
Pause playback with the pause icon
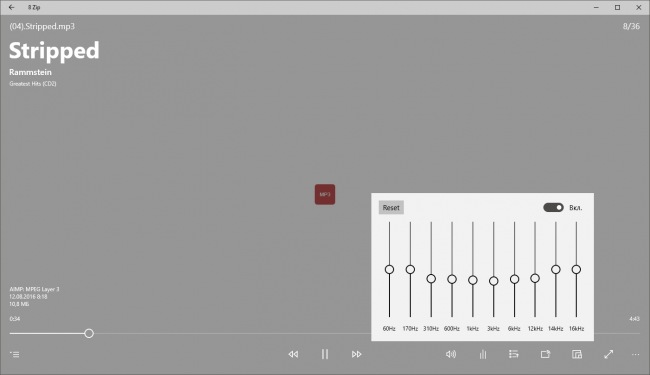[325, 354]
